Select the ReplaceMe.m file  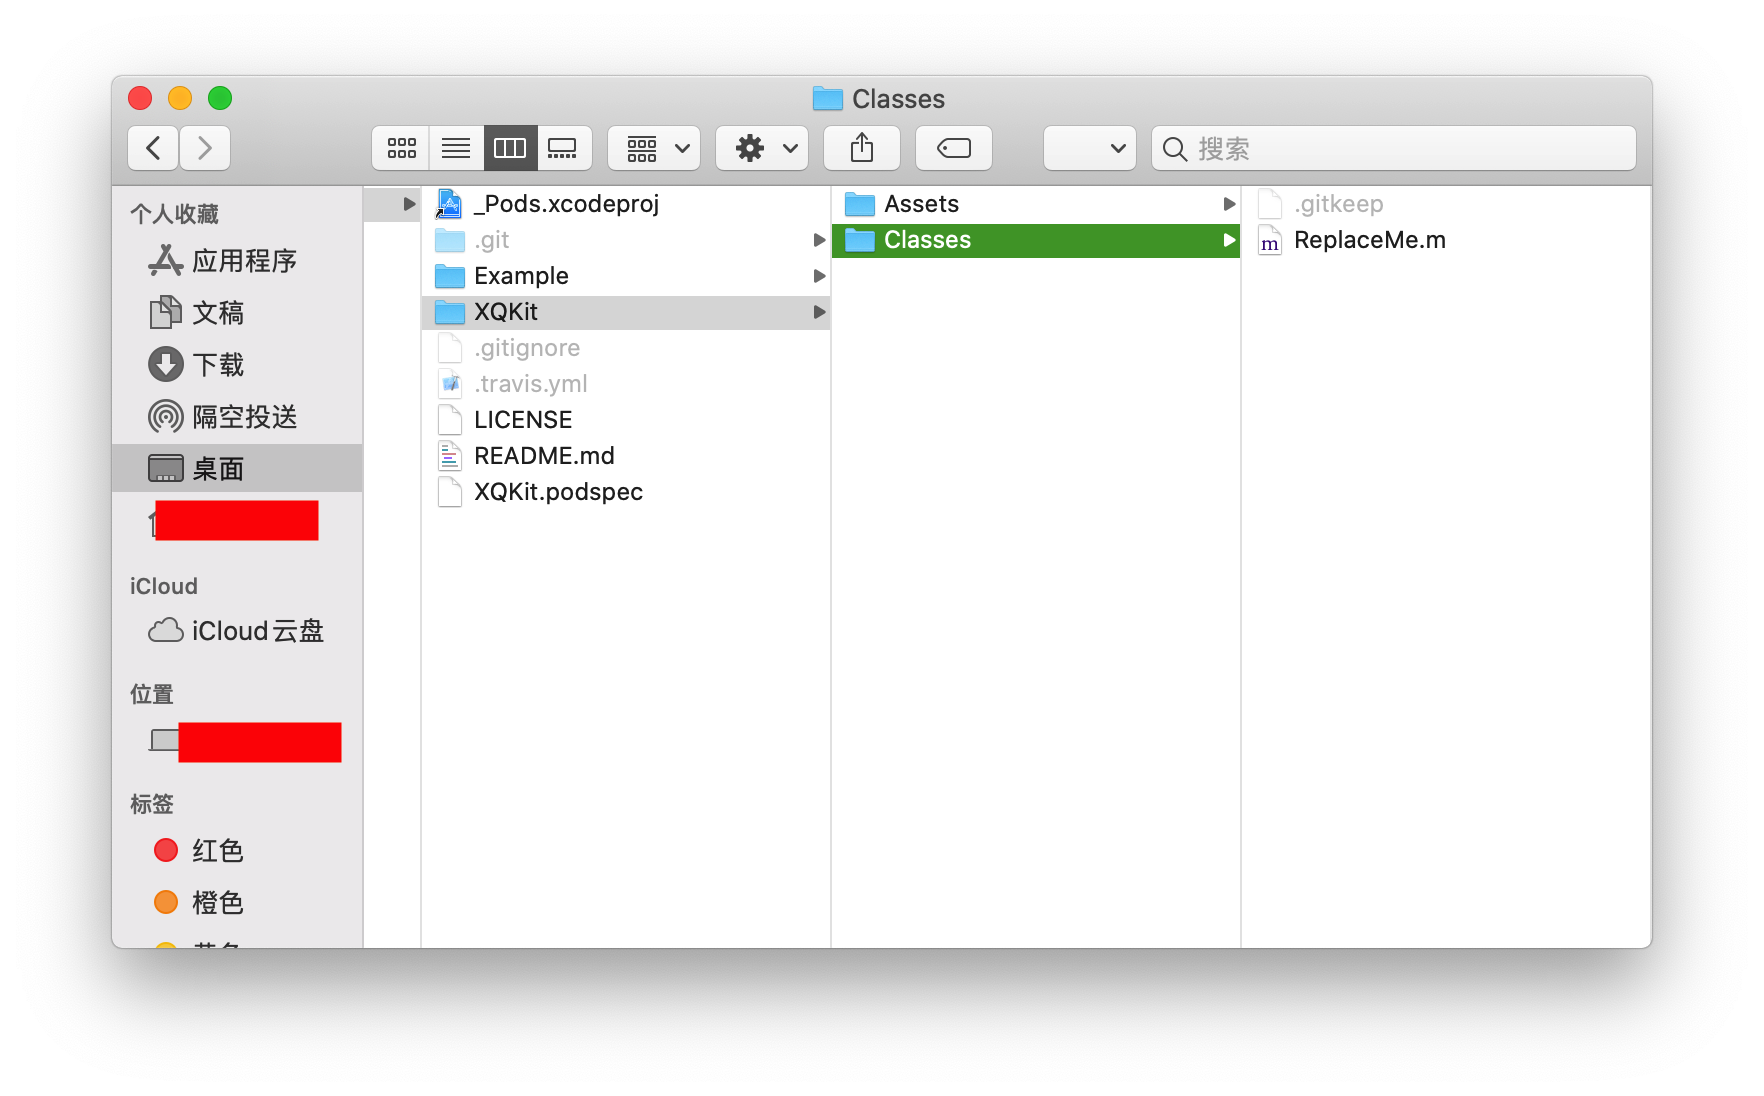[x=1446, y=240]
